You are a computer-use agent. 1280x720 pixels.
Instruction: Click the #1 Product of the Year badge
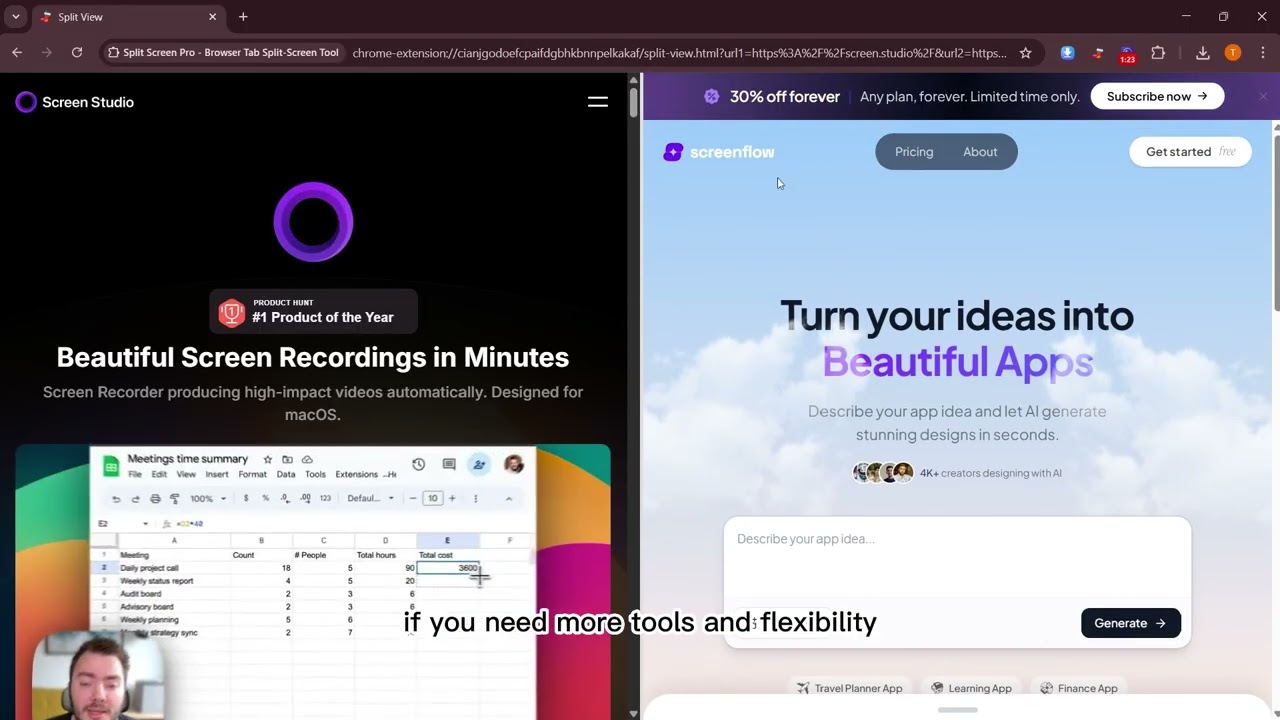click(x=314, y=312)
